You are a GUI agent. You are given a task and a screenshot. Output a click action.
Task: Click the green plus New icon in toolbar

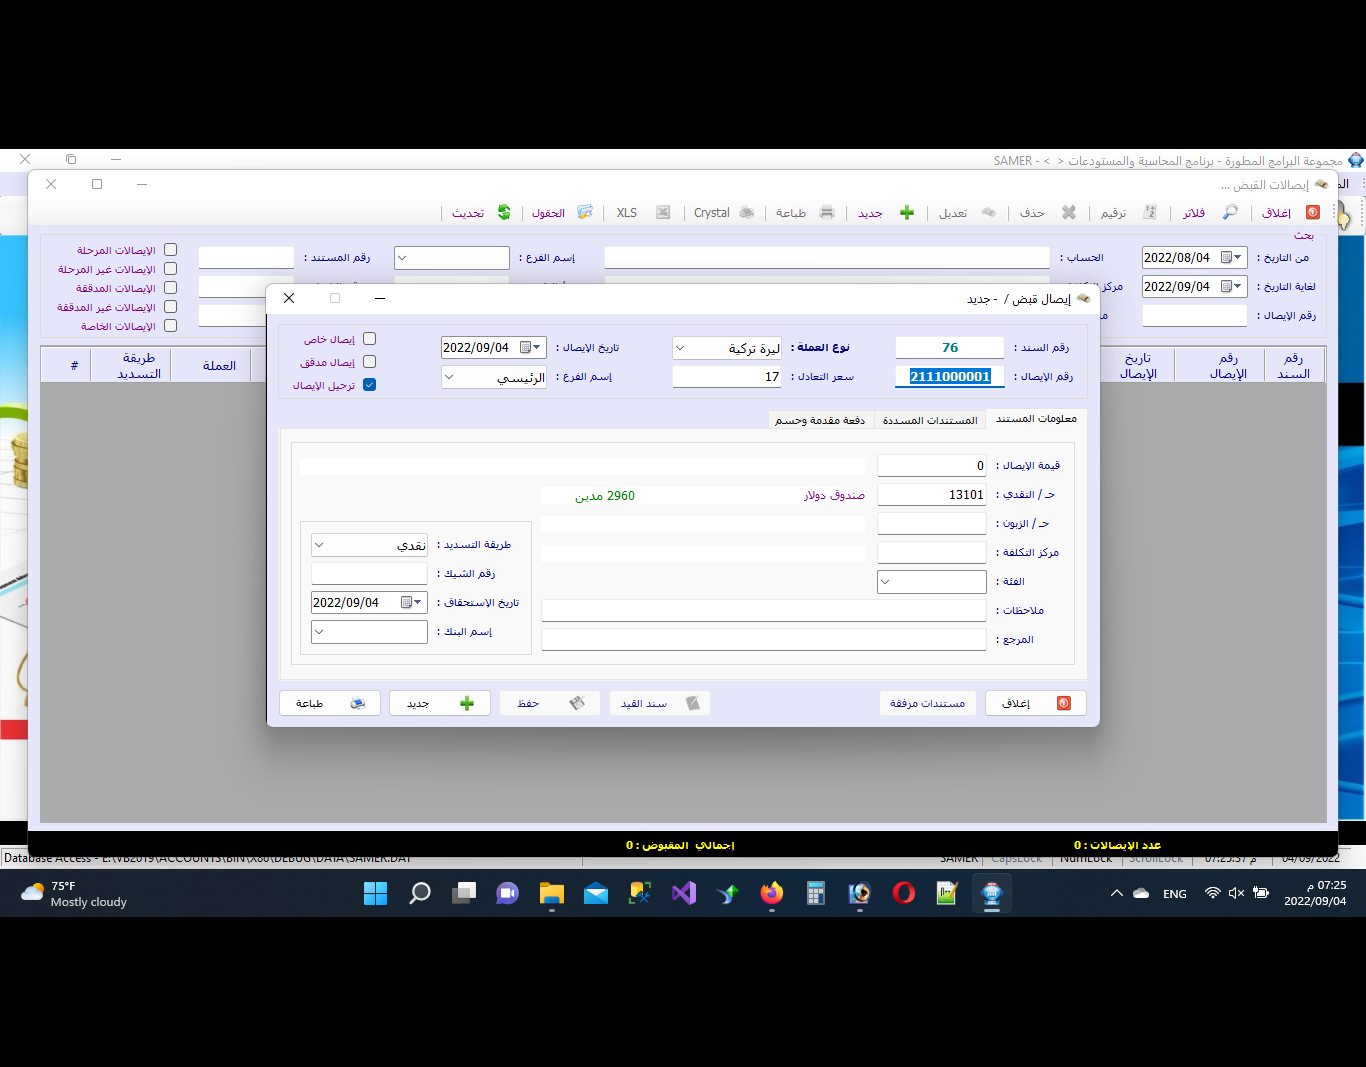[x=907, y=213]
